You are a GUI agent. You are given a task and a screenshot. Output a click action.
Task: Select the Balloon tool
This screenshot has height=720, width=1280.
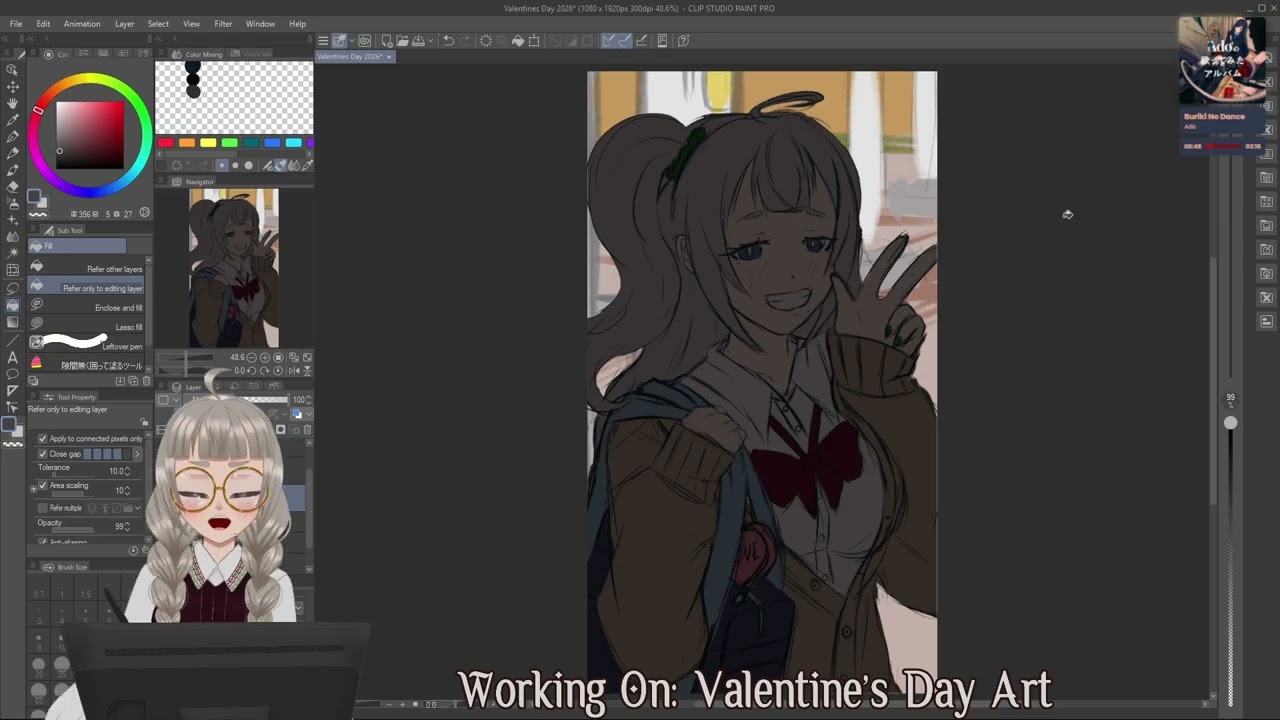12,373
